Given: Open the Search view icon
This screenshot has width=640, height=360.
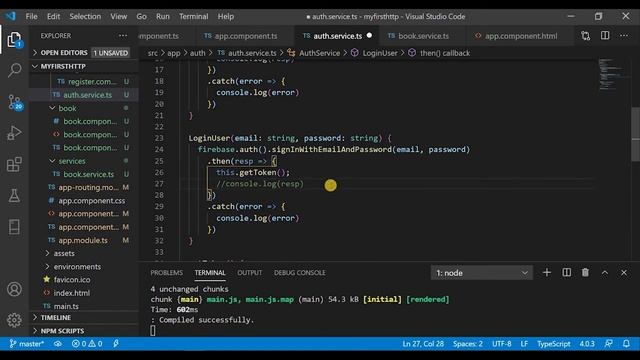Looking at the screenshot, I should pyautogui.click(x=14, y=70).
